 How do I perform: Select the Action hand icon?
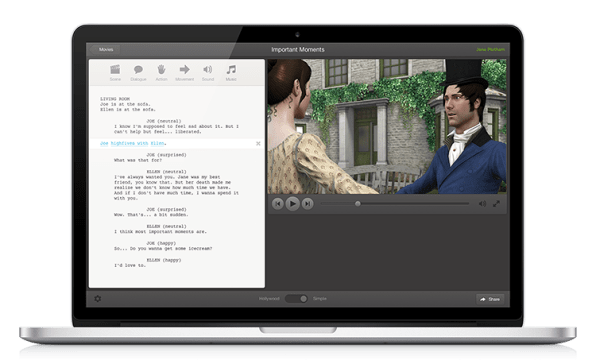pos(162,73)
